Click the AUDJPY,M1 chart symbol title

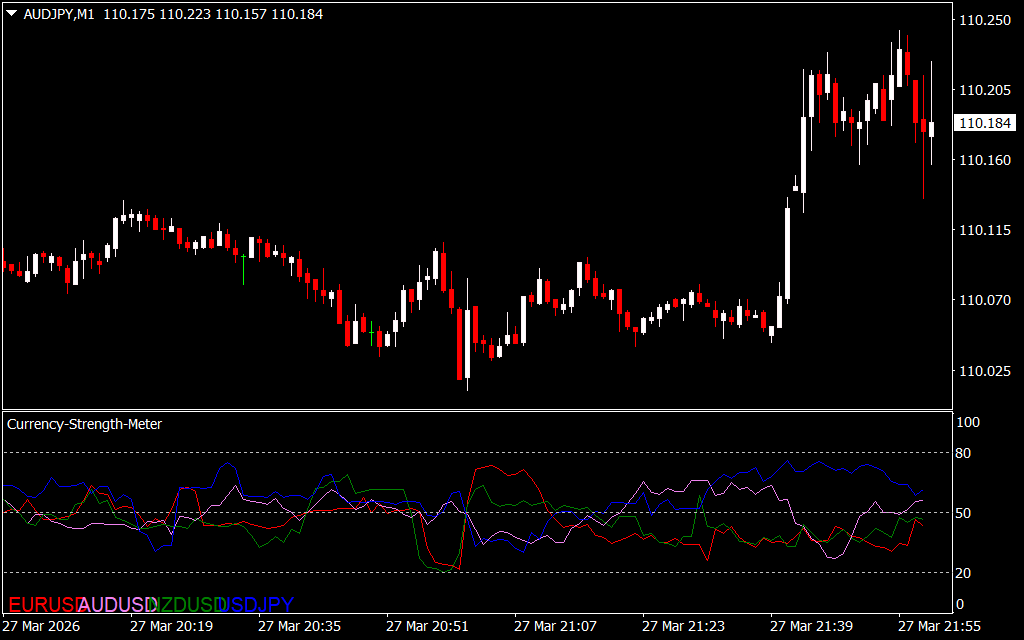(x=62, y=15)
